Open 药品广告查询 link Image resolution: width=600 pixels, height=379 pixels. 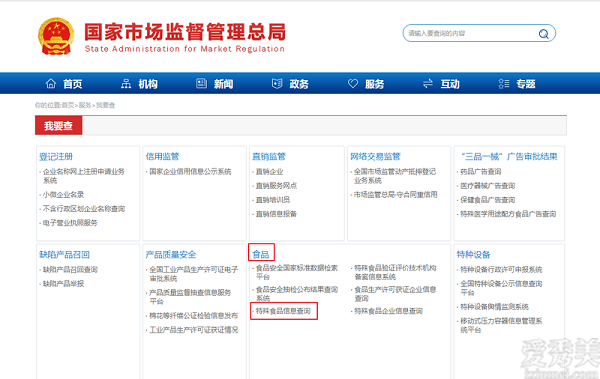pyautogui.click(x=481, y=172)
